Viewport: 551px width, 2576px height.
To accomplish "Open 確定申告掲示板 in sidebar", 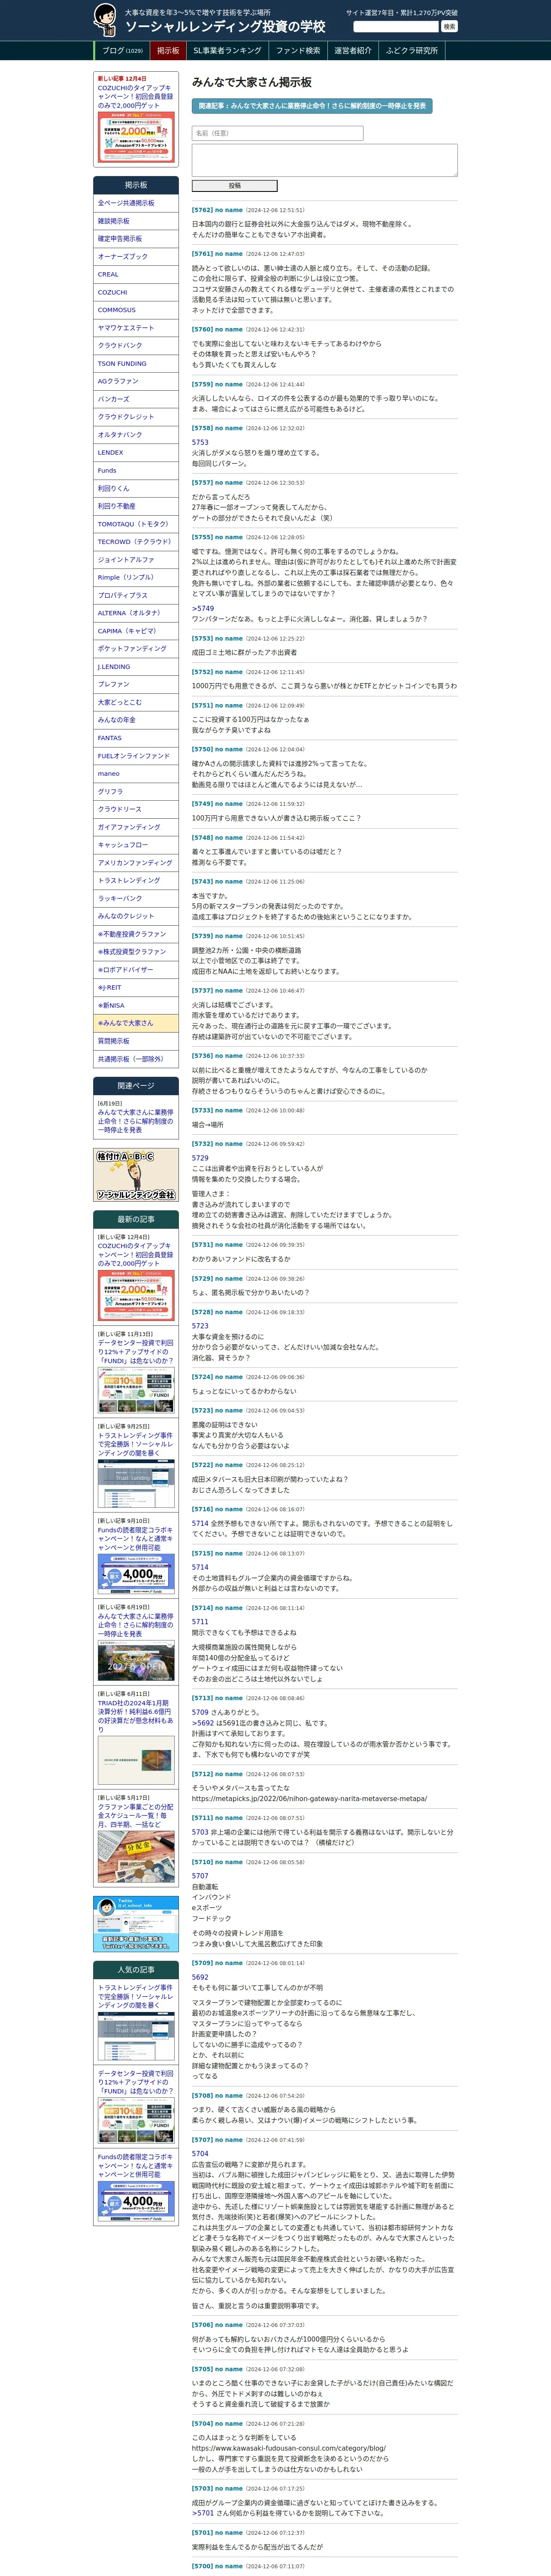I will (x=136, y=239).
